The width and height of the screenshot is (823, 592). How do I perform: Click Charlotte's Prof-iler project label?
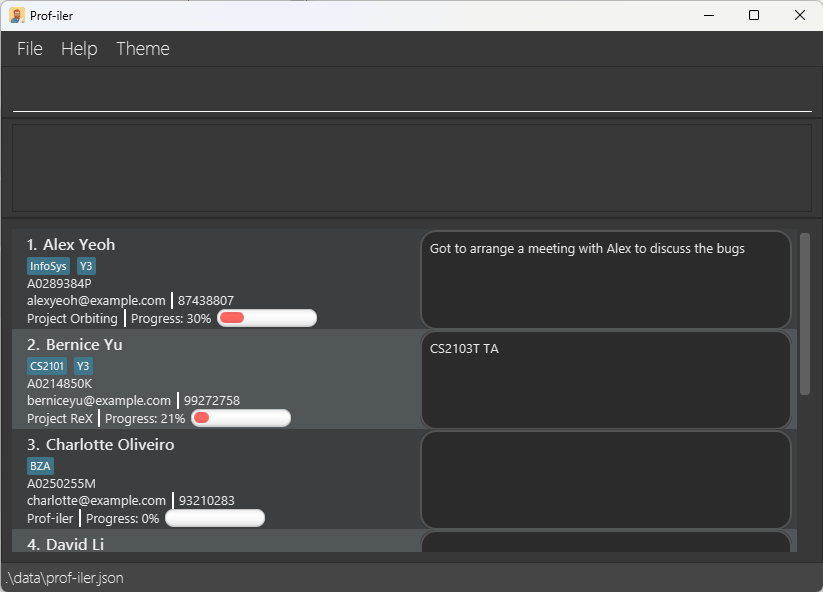coord(50,519)
